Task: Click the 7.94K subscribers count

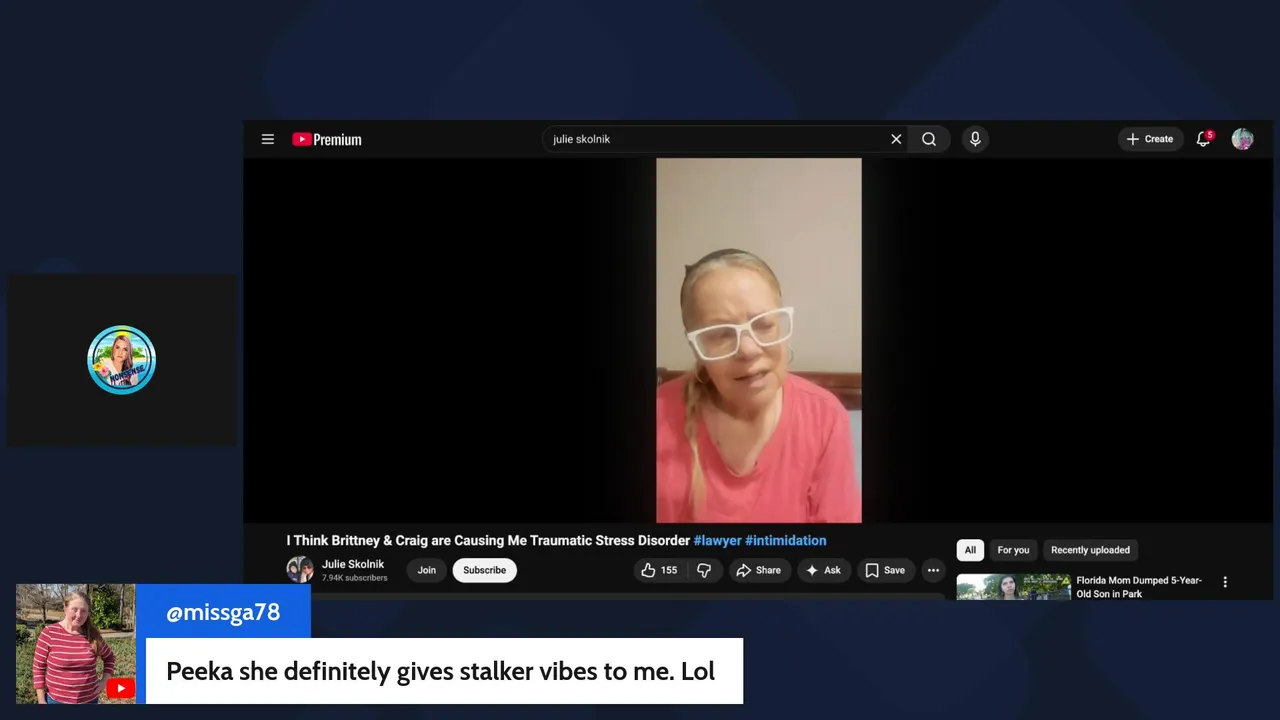Action: [x=354, y=578]
